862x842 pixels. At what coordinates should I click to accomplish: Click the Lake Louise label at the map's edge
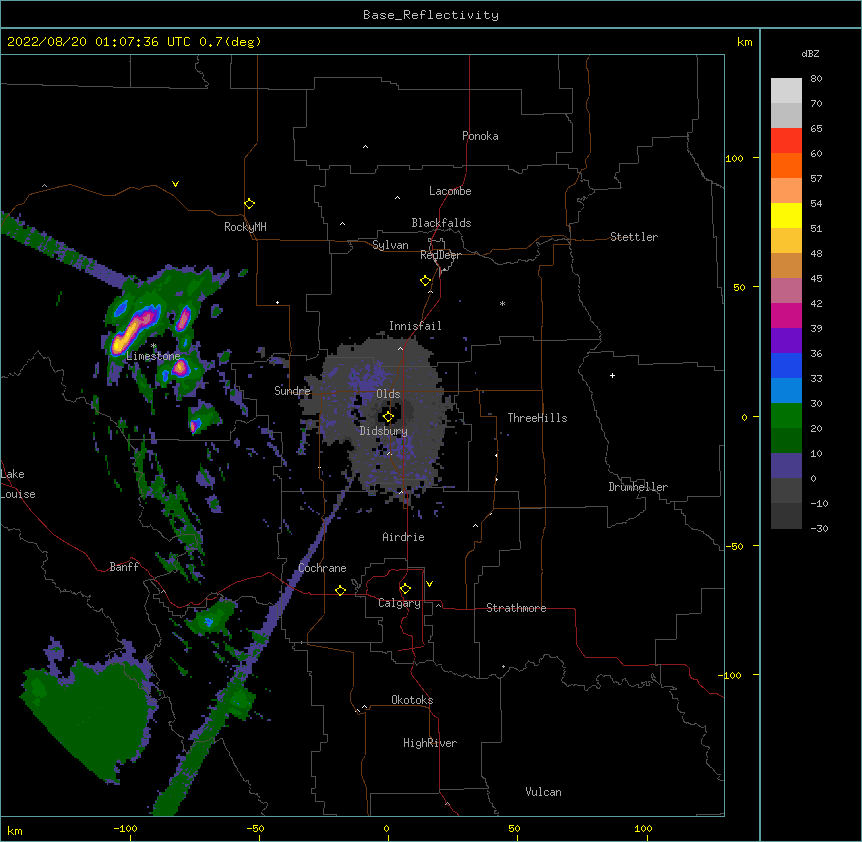pos(18,484)
